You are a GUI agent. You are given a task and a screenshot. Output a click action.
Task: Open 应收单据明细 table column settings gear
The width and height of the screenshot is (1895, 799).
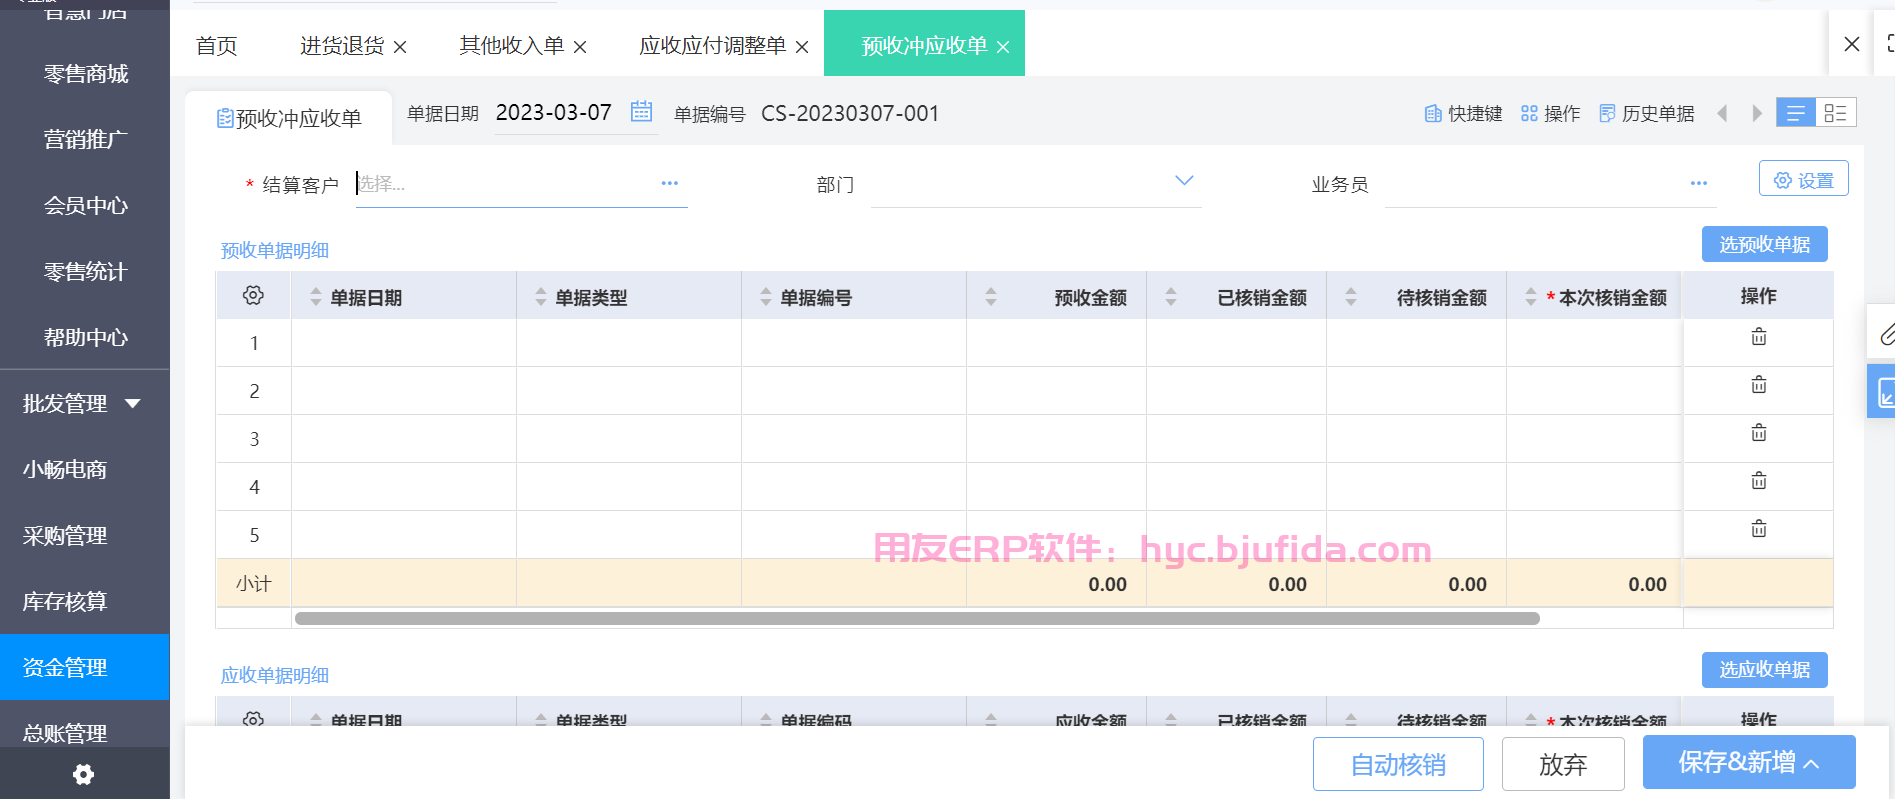tap(253, 719)
